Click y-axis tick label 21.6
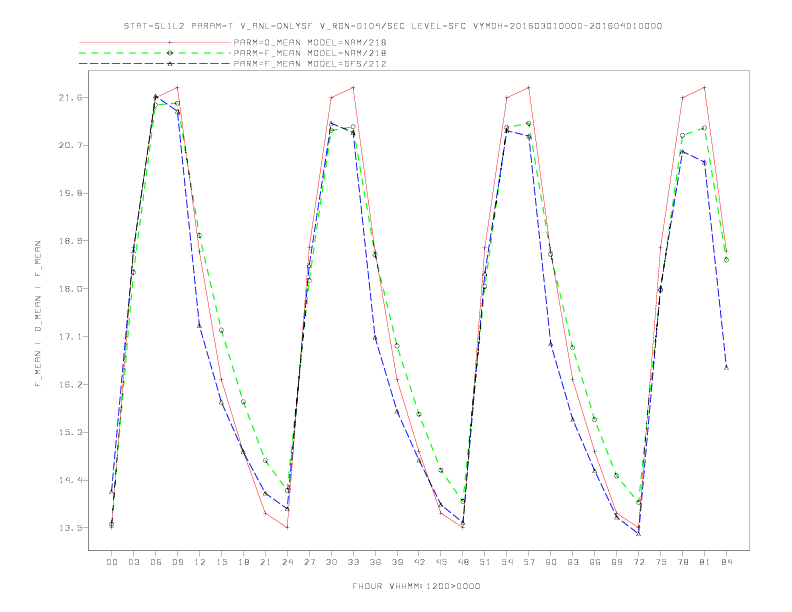The height and width of the screenshot is (612, 792). pyautogui.click(x=68, y=97)
